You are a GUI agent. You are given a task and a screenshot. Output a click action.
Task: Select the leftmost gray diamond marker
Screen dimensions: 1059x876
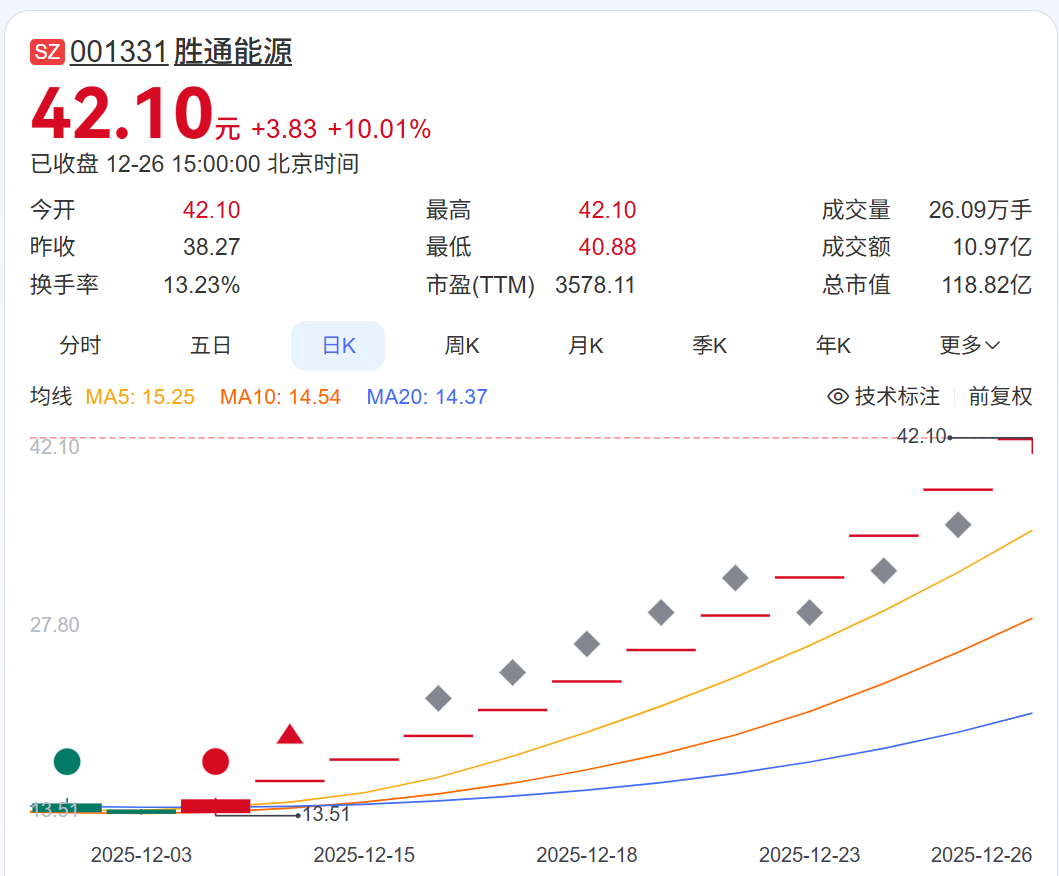click(x=438, y=698)
